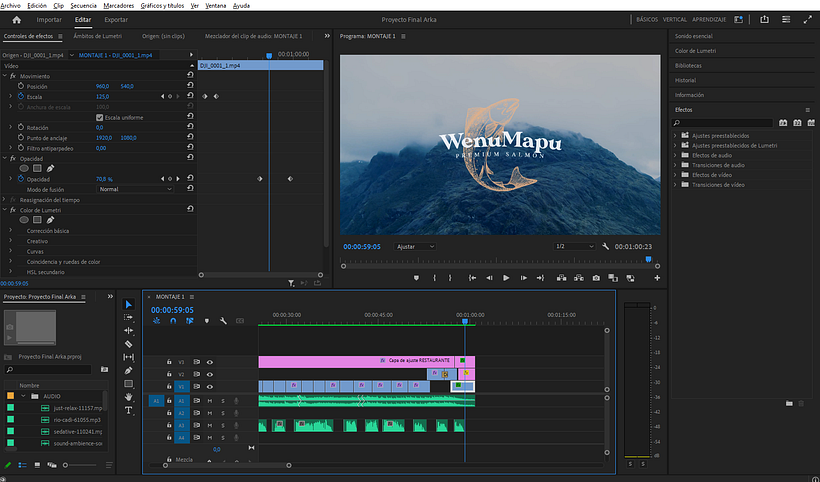820x482 pixels.
Task: Open the Ámbitos de Lumetri tab
Action: coord(98,36)
